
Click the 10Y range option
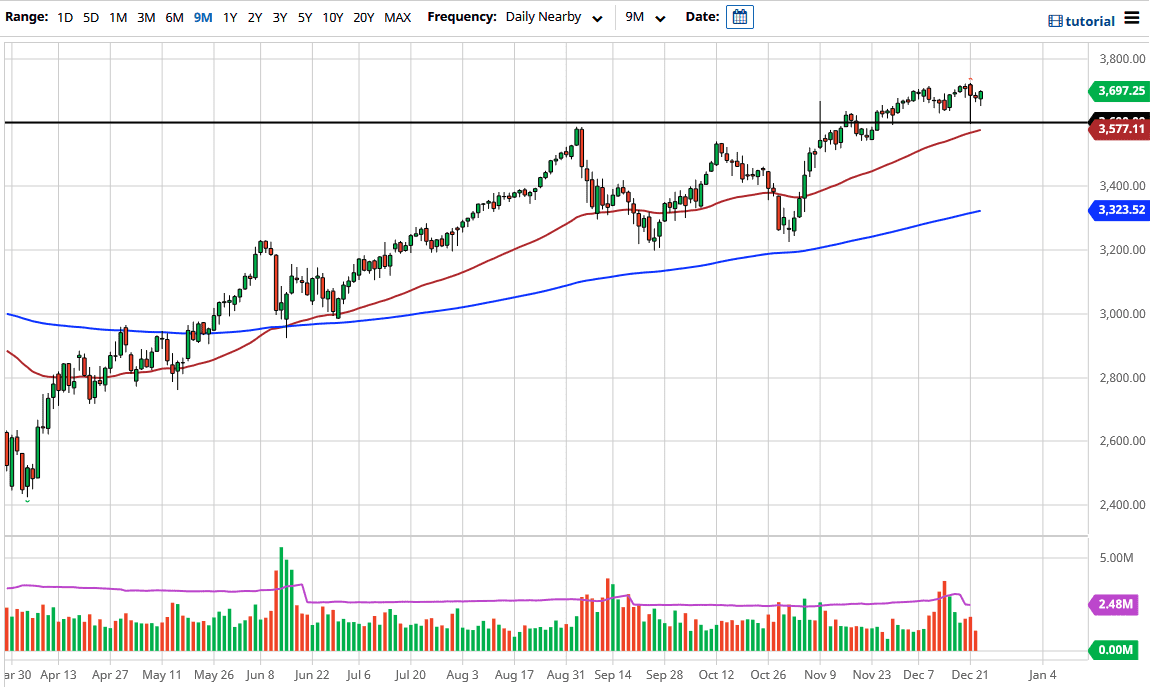point(333,17)
